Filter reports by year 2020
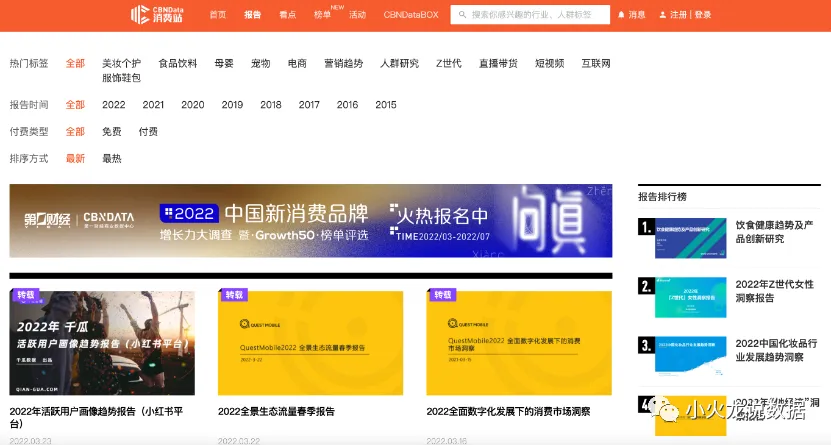 pyautogui.click(x=193, y=105)
